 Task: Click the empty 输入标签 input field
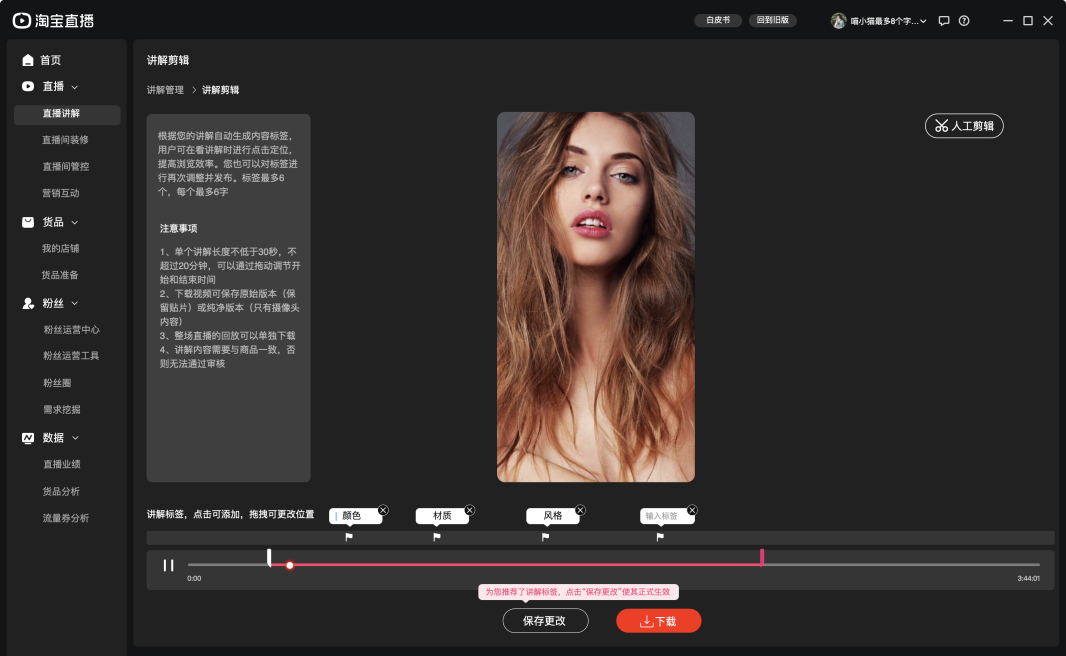click(x=667, y=516)
